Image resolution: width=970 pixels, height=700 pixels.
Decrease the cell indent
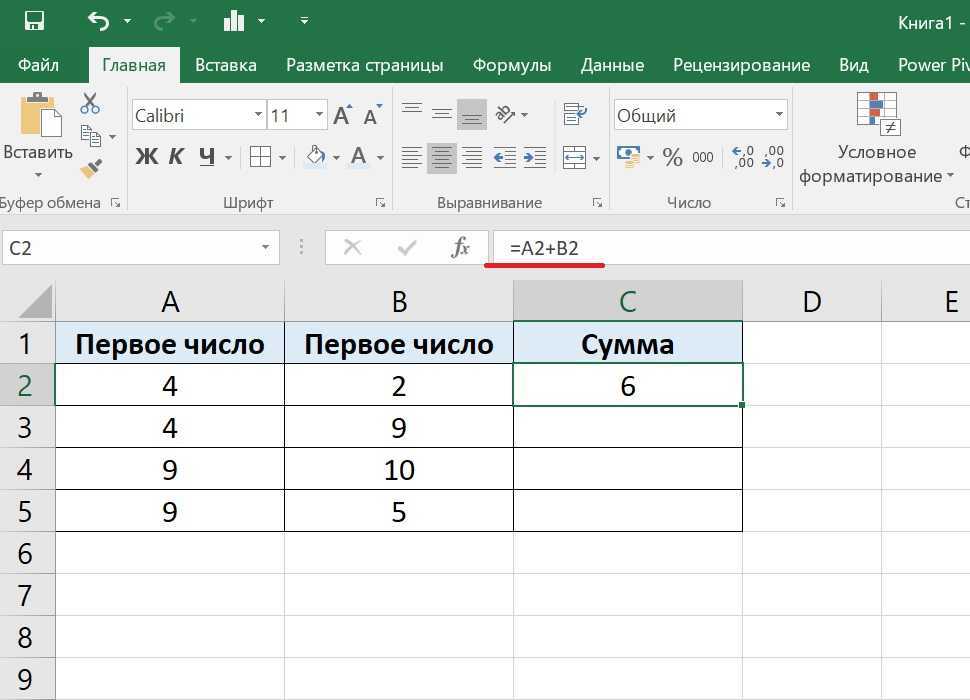coord(505,157)
